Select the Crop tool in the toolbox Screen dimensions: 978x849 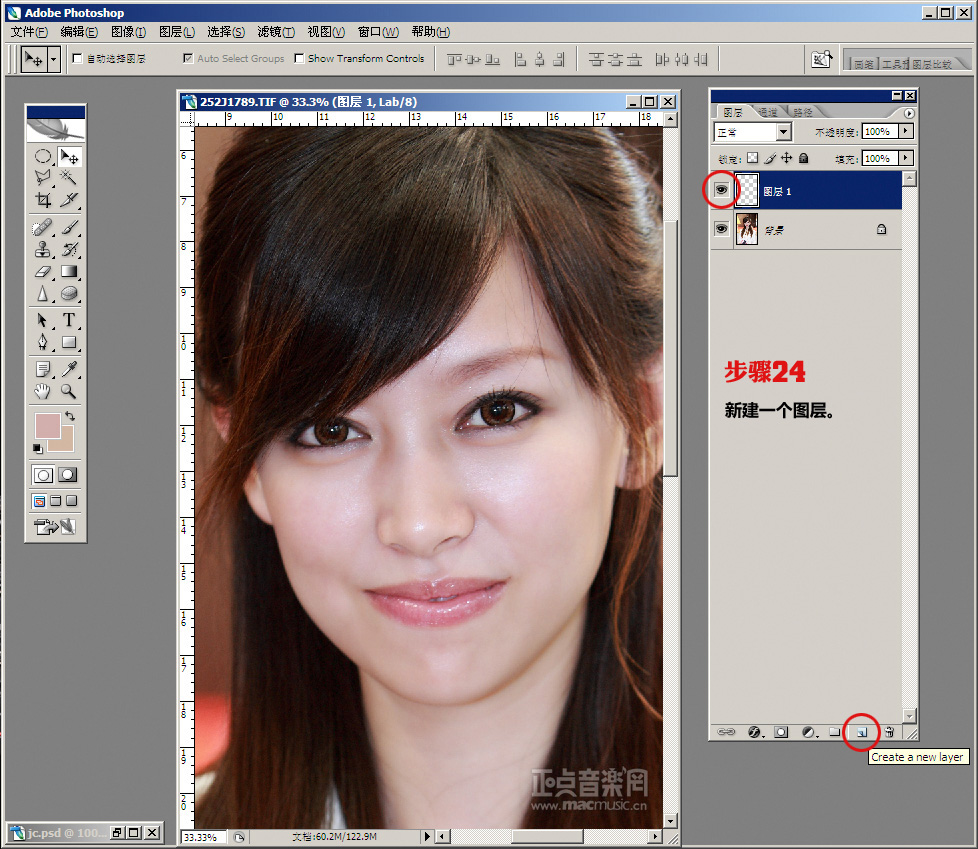coord(43,199)
